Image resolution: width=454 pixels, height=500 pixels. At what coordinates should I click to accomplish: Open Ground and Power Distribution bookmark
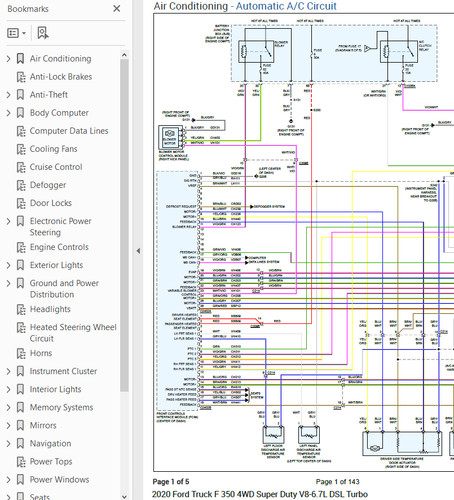pyautogui.click(x=64, y=289)
